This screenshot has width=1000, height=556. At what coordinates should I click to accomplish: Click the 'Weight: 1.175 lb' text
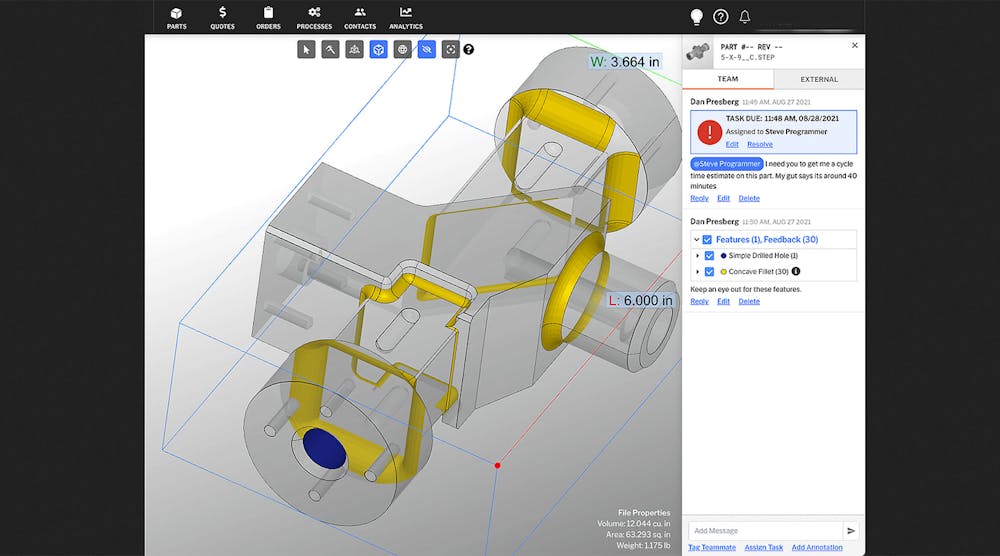[643, 545]
